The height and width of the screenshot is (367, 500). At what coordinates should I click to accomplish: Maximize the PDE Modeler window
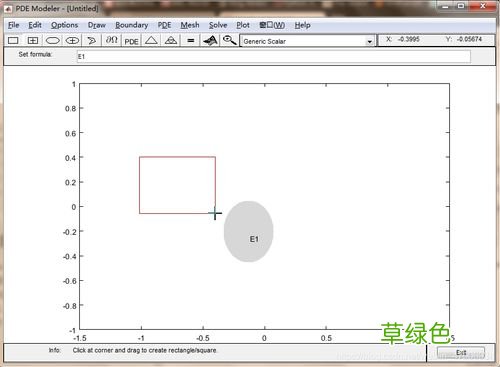coord(461,6)
